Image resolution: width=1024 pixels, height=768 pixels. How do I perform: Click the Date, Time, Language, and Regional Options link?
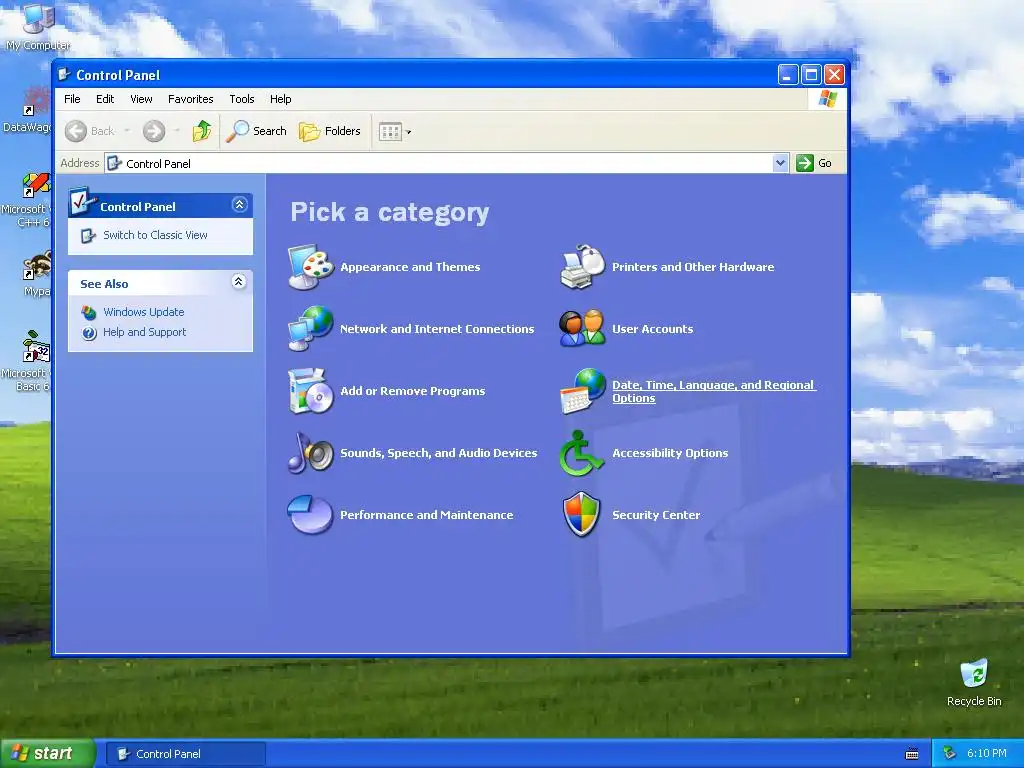(714, 391)
